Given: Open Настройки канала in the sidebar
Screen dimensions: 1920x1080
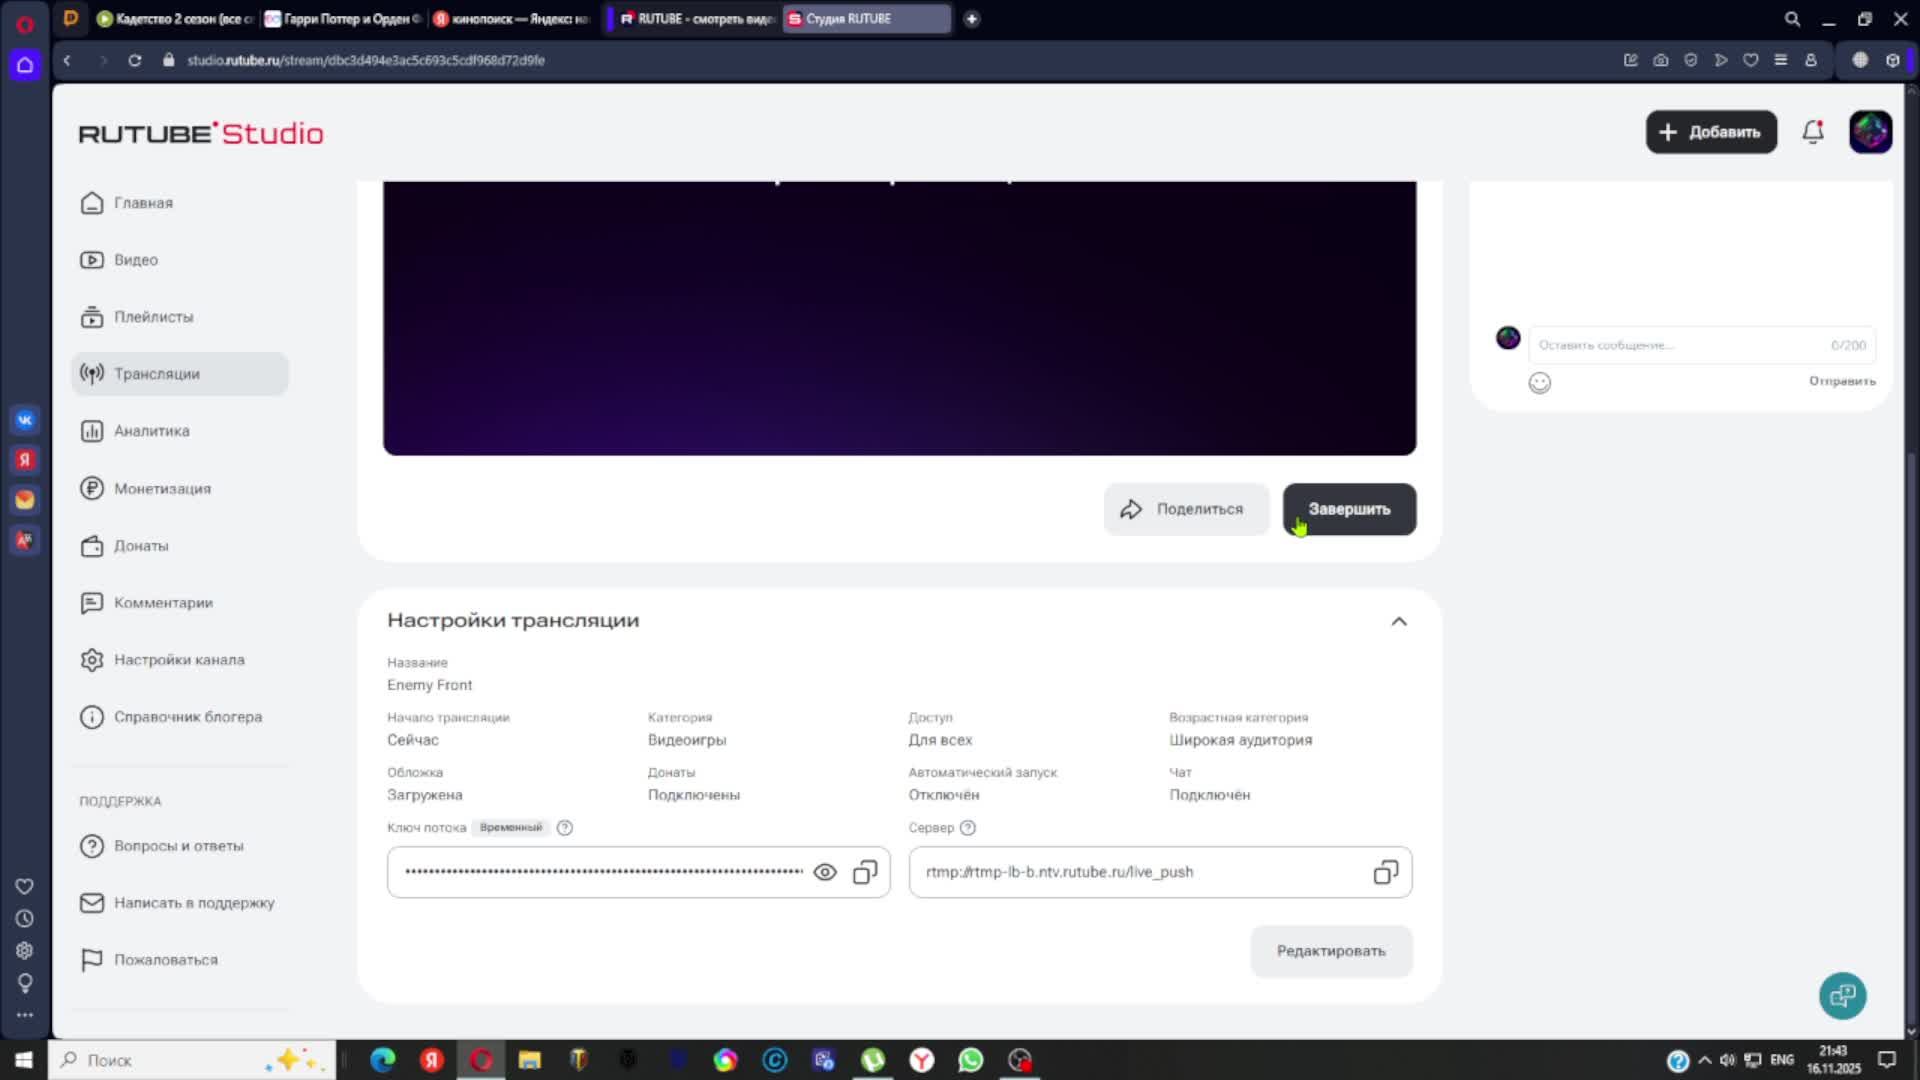Looking at the screenshot, I should coord(178,660).
